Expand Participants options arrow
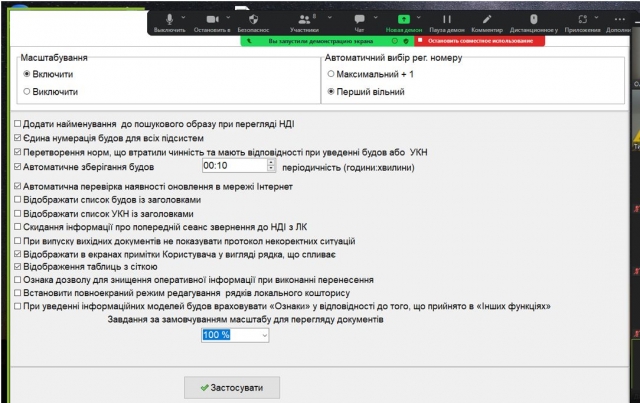This screenshot has width=640, height=403. 330,18
